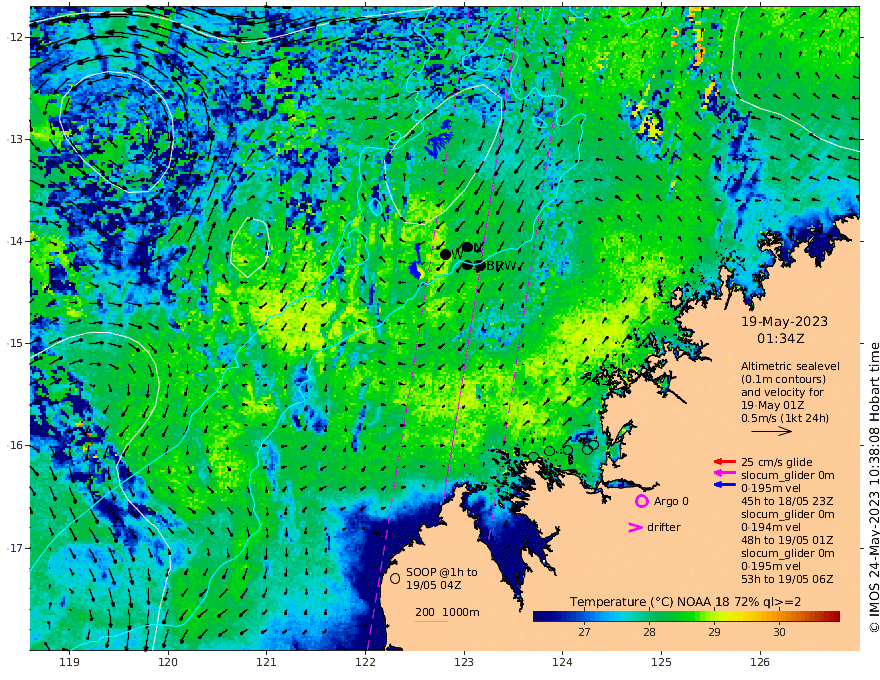Click longitude axis label 120

click(168, 662)
